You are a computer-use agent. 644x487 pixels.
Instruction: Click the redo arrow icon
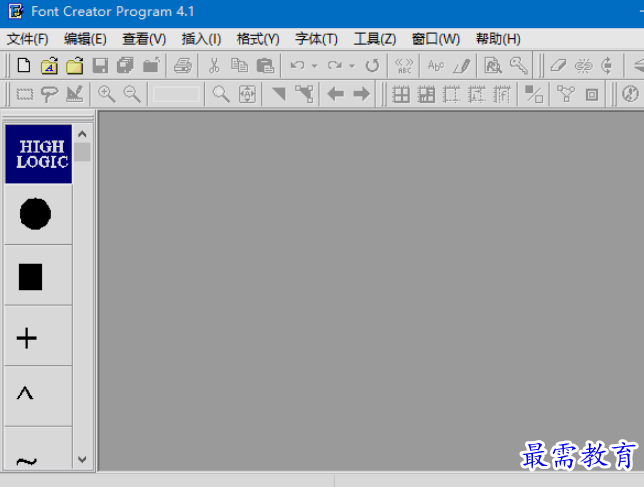[x=335, y=65]
